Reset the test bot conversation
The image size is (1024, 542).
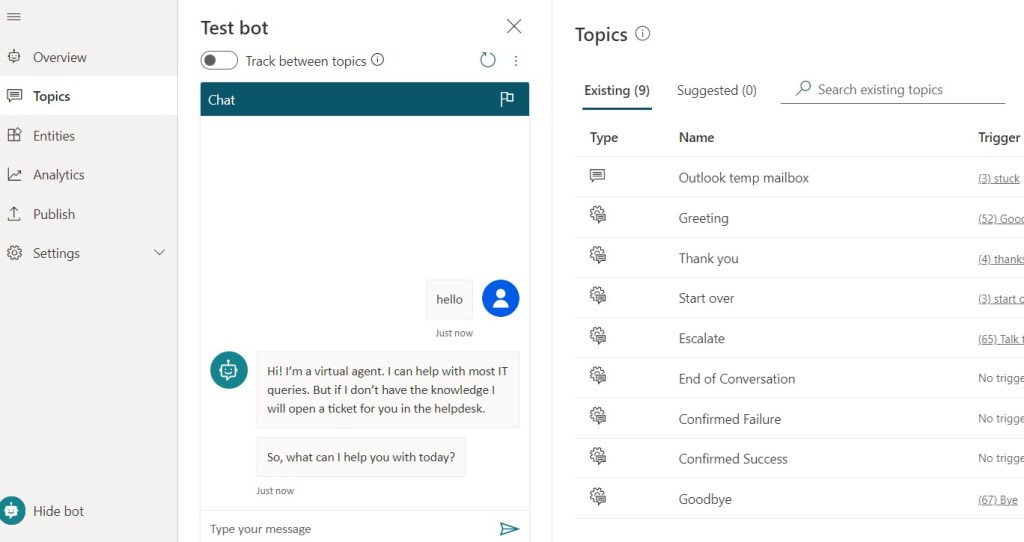point(488,60)
